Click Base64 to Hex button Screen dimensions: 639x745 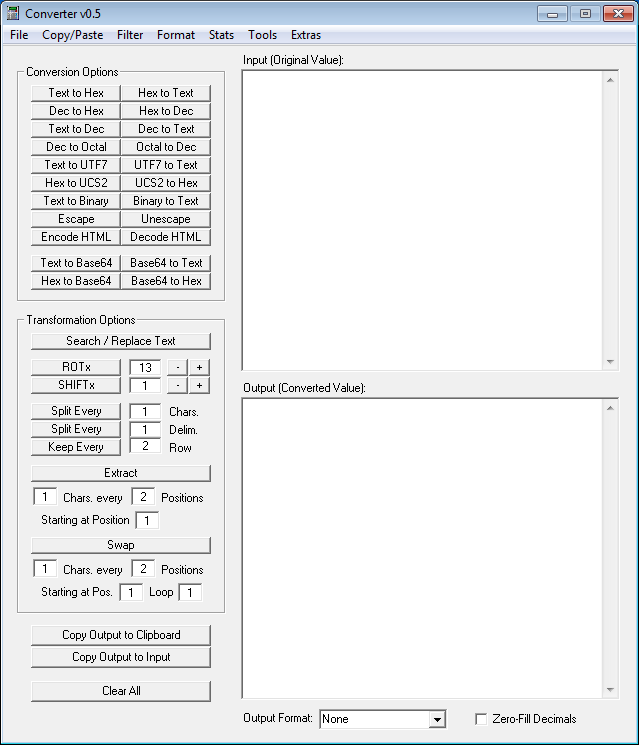(x=166, y=281)
